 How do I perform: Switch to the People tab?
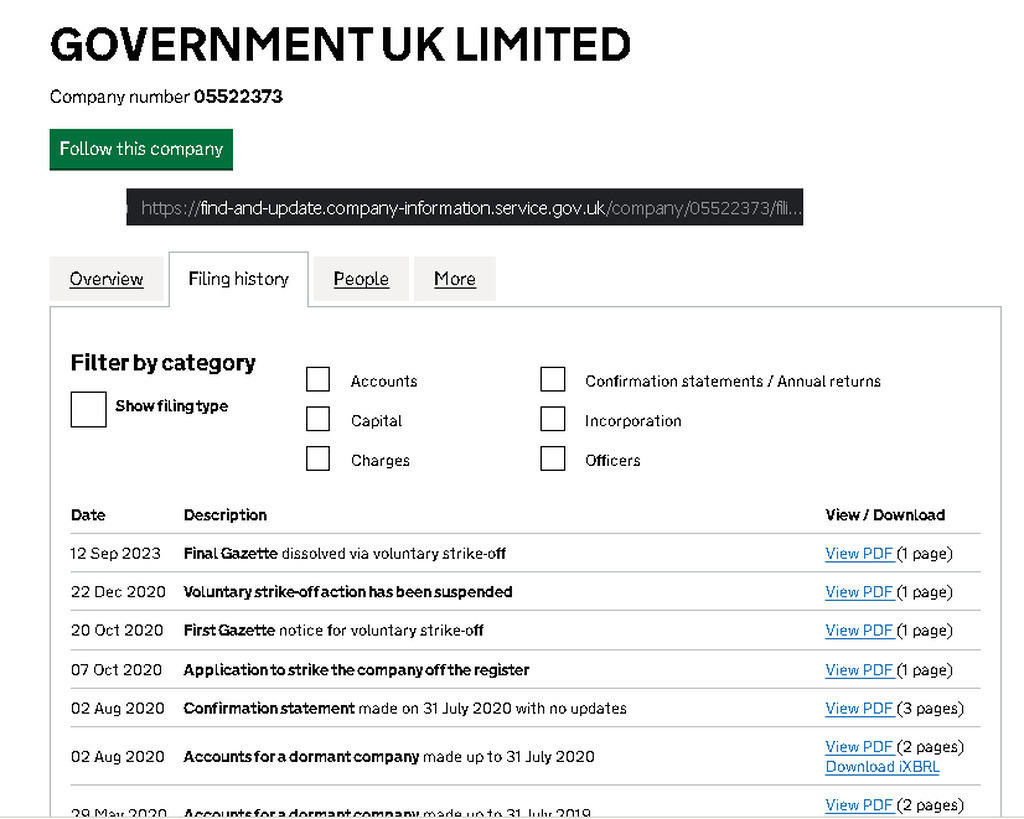361,279
